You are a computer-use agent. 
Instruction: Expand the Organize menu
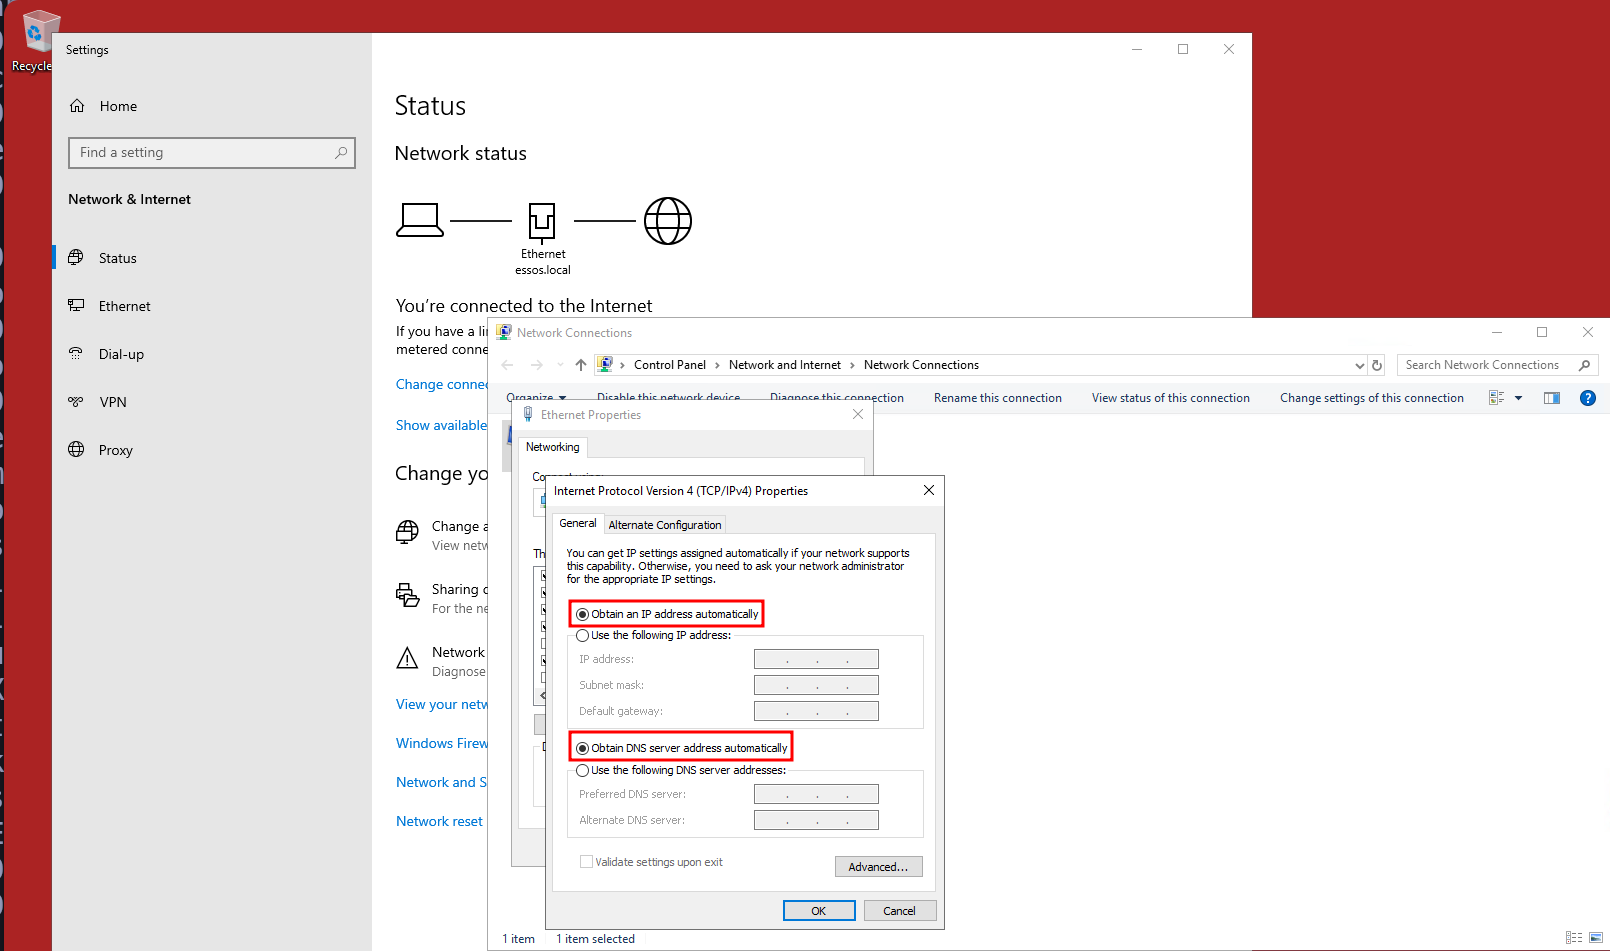click(x=536, y=398)
